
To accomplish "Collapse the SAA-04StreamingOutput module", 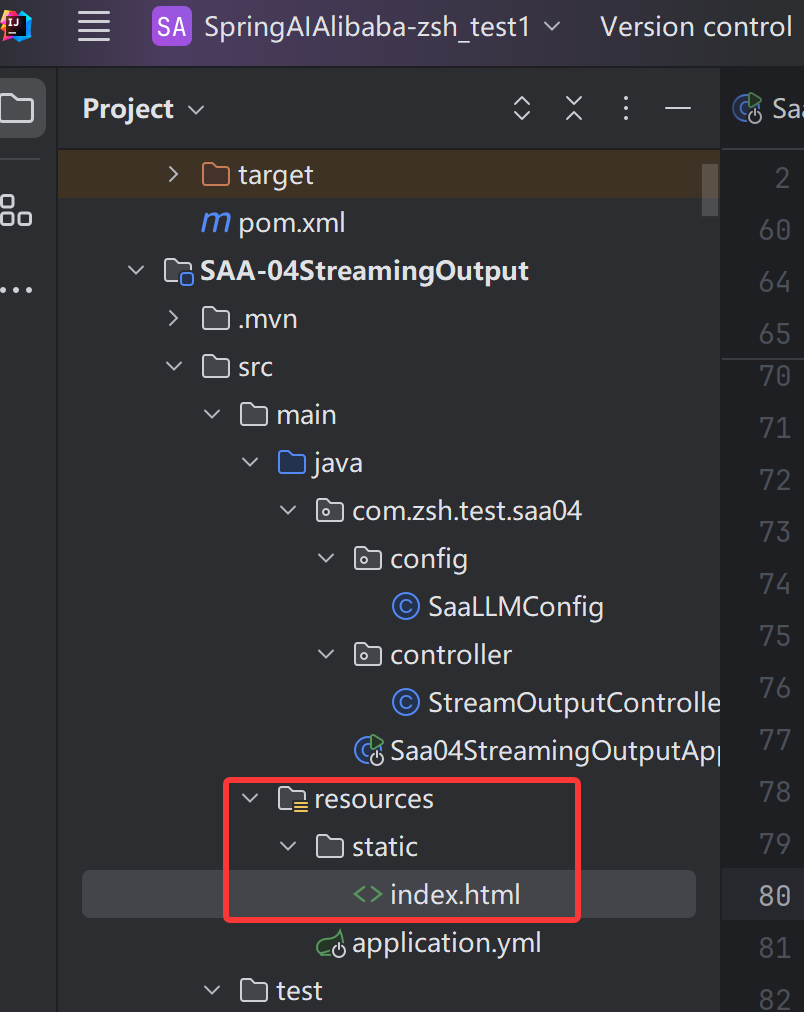I will pos(136,270).
